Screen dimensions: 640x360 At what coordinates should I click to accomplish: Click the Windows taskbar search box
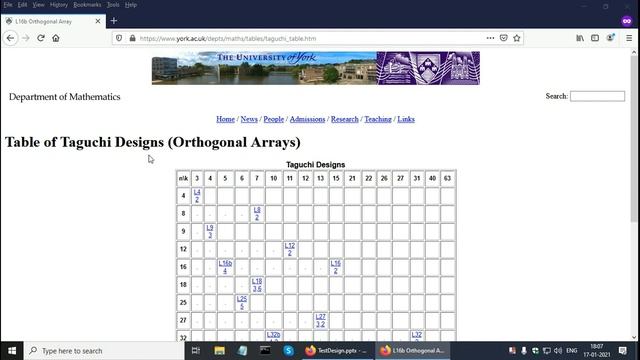click(x=104, y=351)
